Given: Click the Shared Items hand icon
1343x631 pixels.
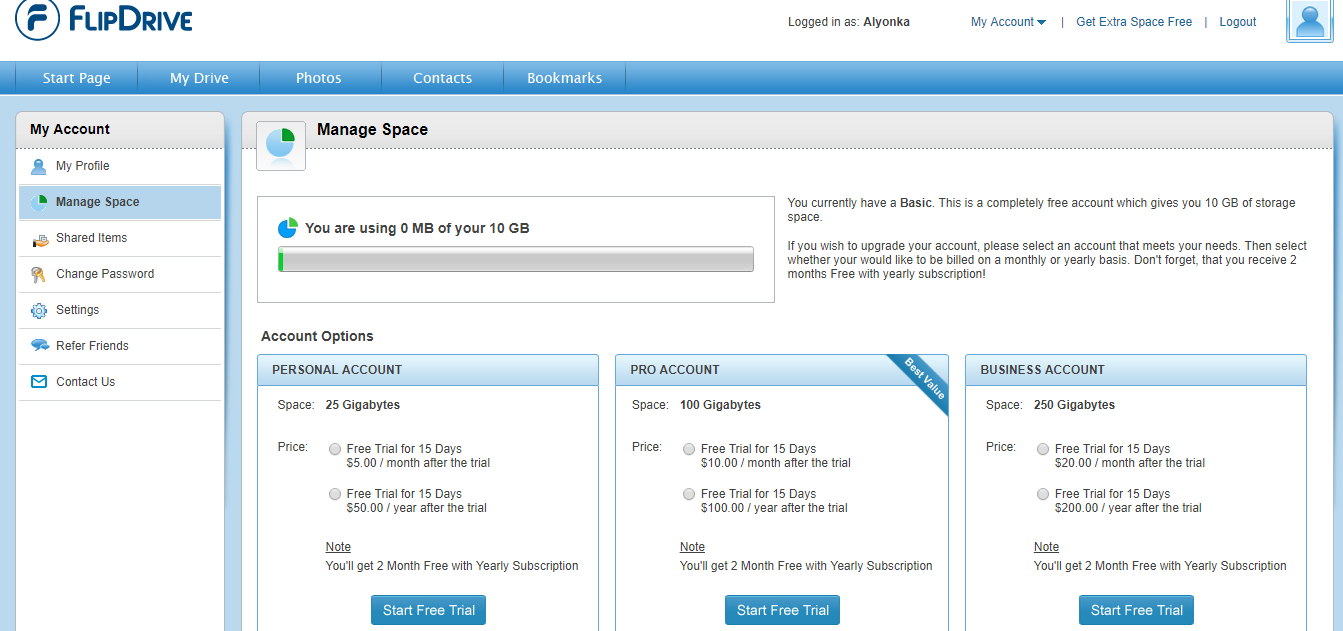Looking at the screenshot, I should [39, 238].
